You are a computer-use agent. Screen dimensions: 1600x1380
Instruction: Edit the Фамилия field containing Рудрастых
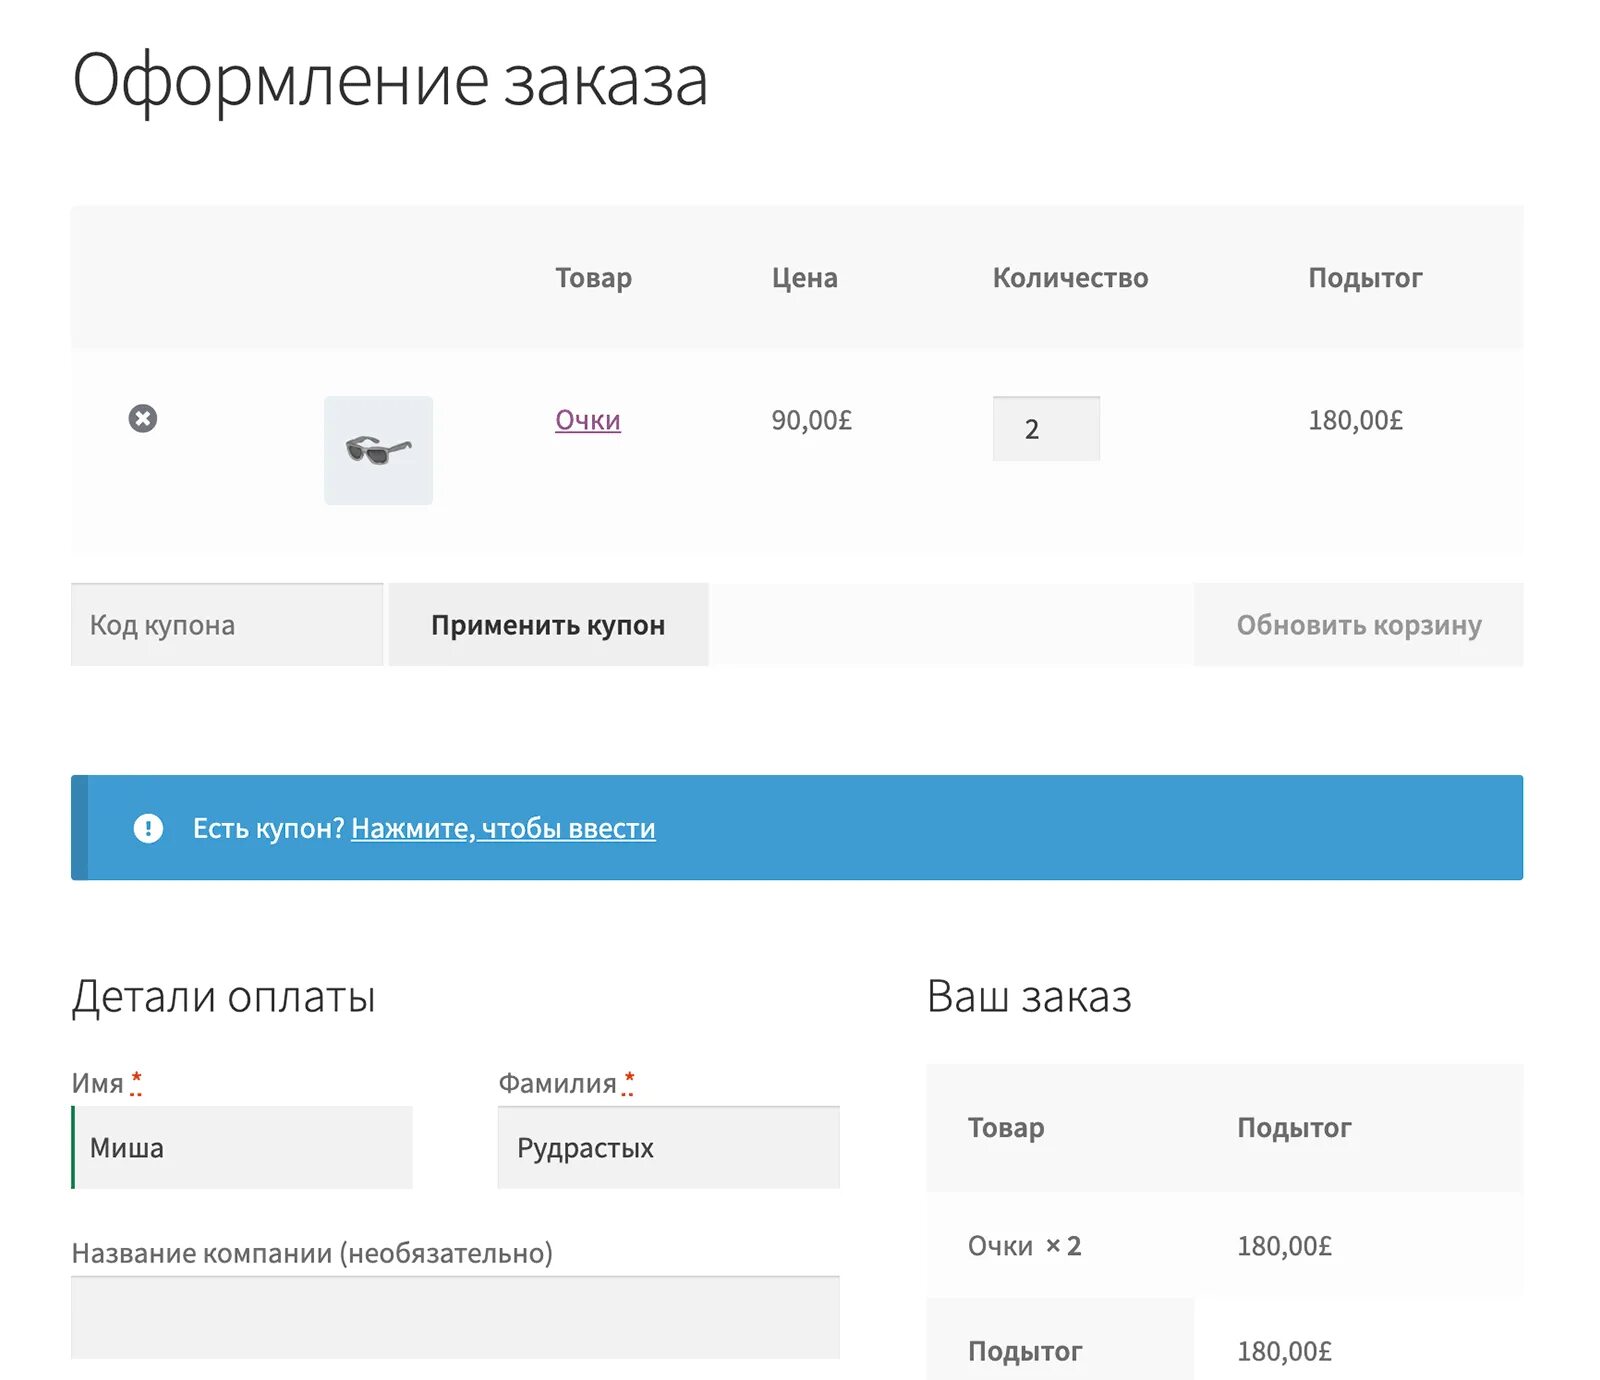pyautogui.click(x=668, y=1147)
